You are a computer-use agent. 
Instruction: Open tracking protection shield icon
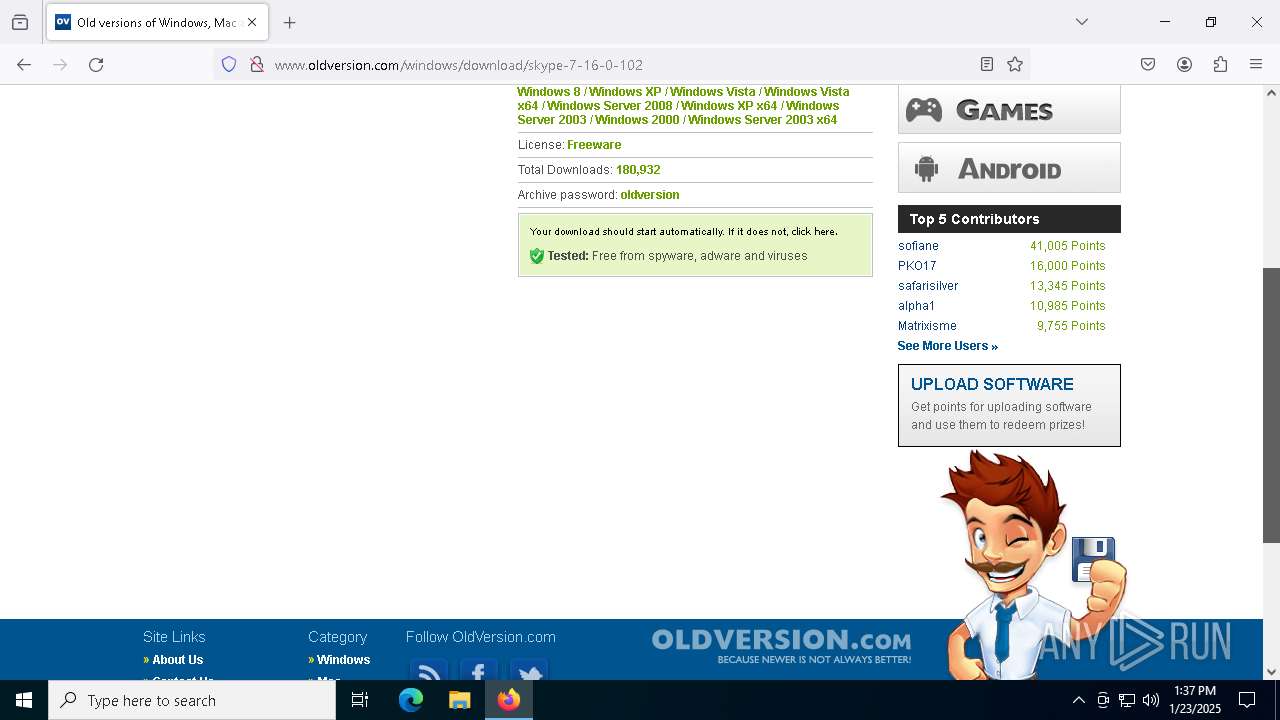229,65
